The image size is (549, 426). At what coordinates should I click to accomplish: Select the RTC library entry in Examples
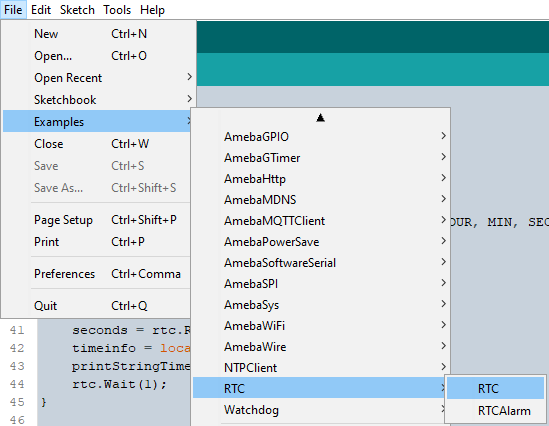click(x=320, y=388)
